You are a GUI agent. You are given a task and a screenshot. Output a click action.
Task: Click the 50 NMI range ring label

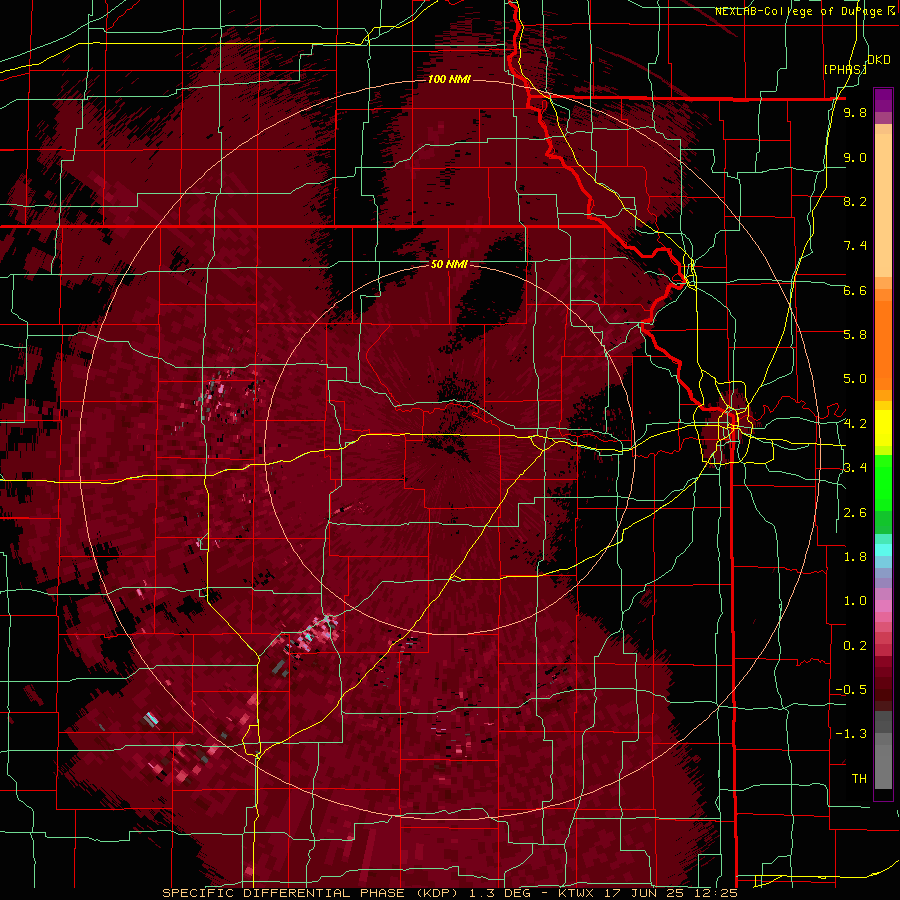(x=449, y=264)
